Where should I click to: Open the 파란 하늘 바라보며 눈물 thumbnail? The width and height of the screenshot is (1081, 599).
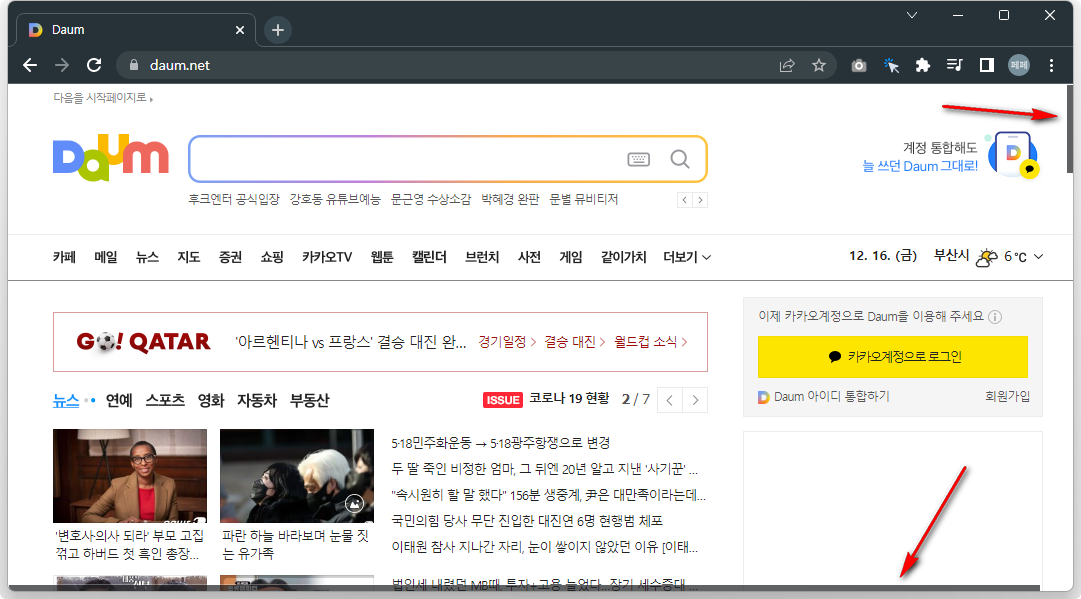pos(296,476)
